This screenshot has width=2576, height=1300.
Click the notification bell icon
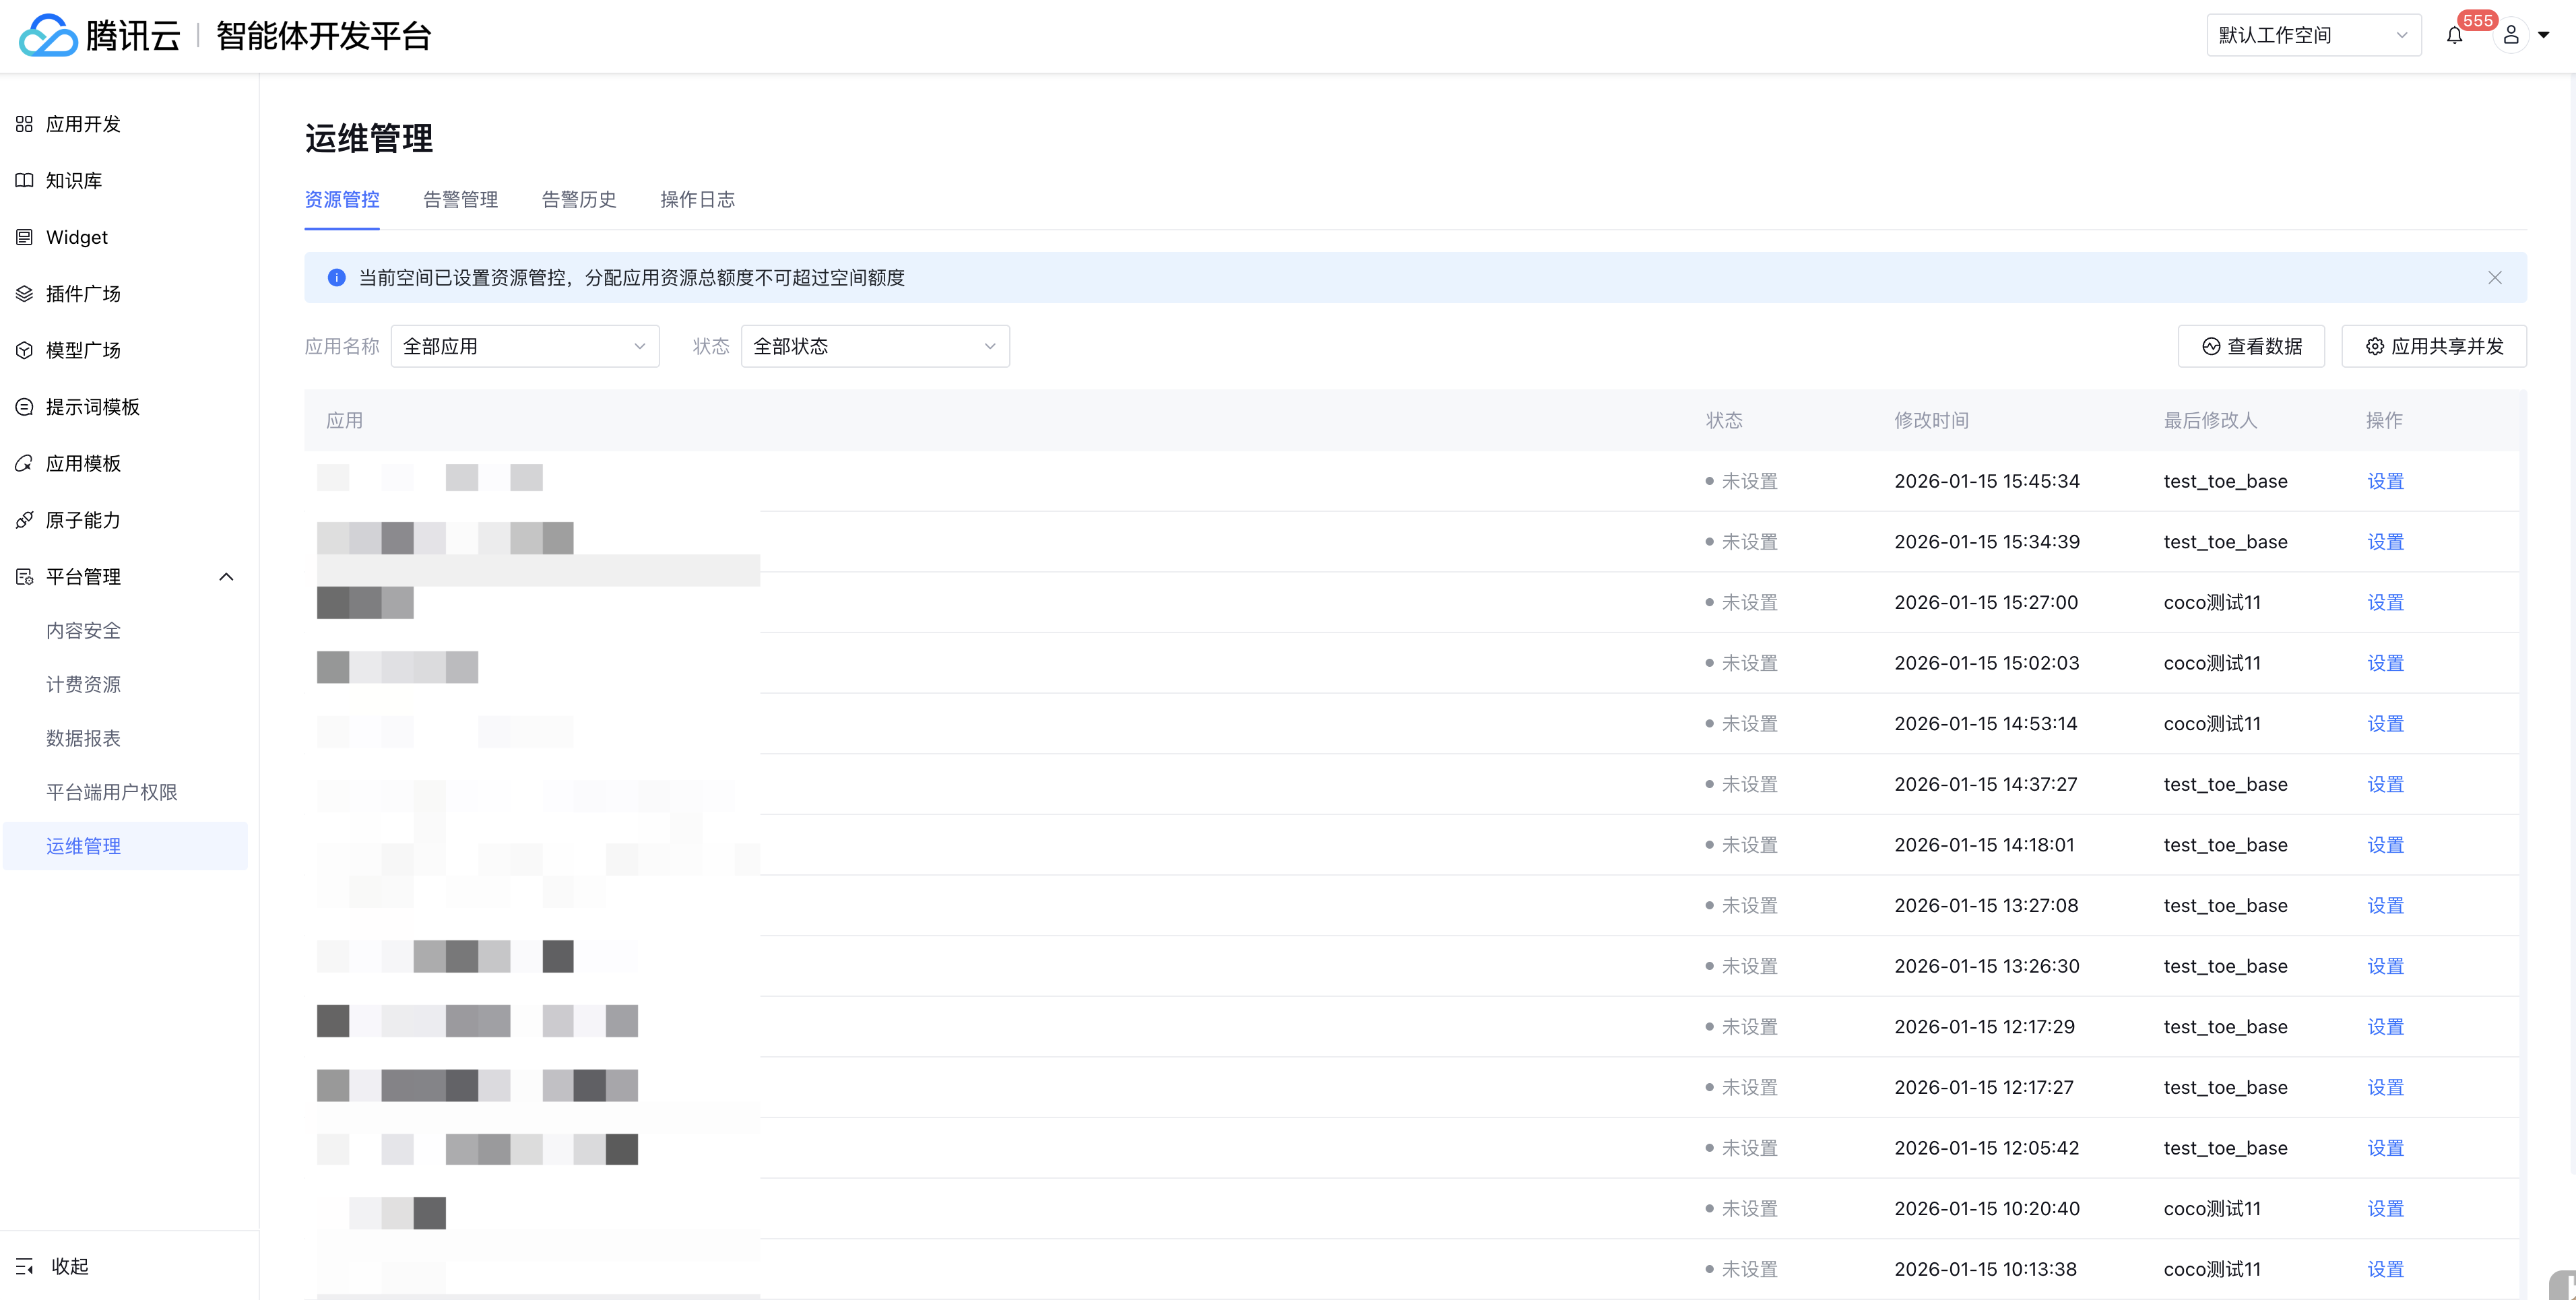(2454, 36)
